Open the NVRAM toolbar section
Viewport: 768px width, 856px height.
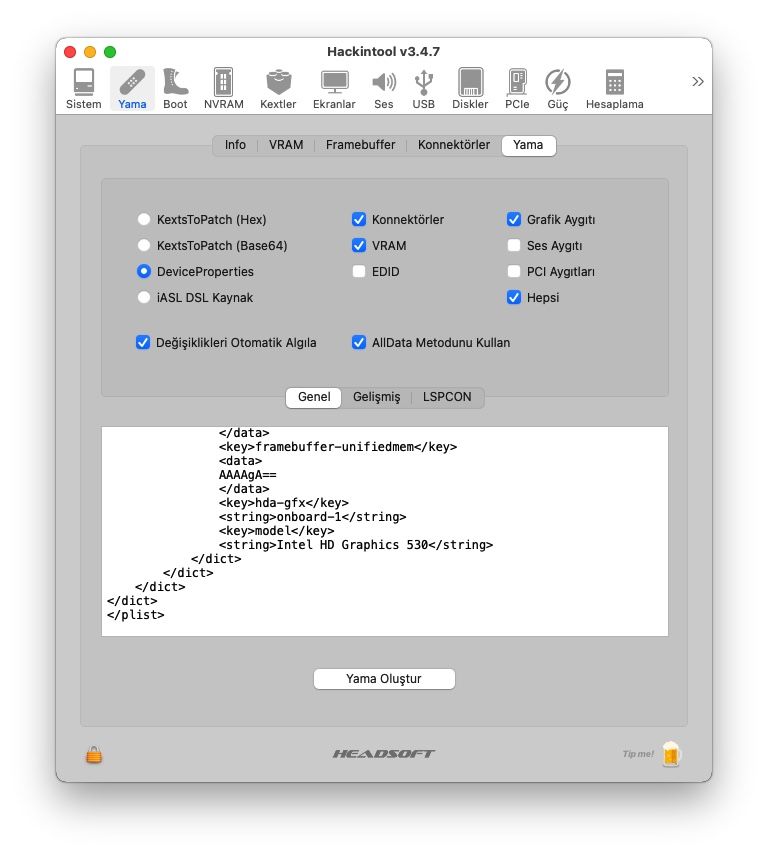[x=223, y=88]
